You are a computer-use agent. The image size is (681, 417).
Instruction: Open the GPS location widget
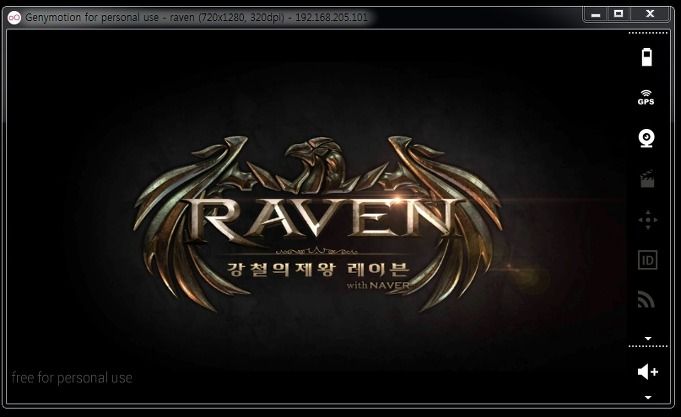[646, 97]
